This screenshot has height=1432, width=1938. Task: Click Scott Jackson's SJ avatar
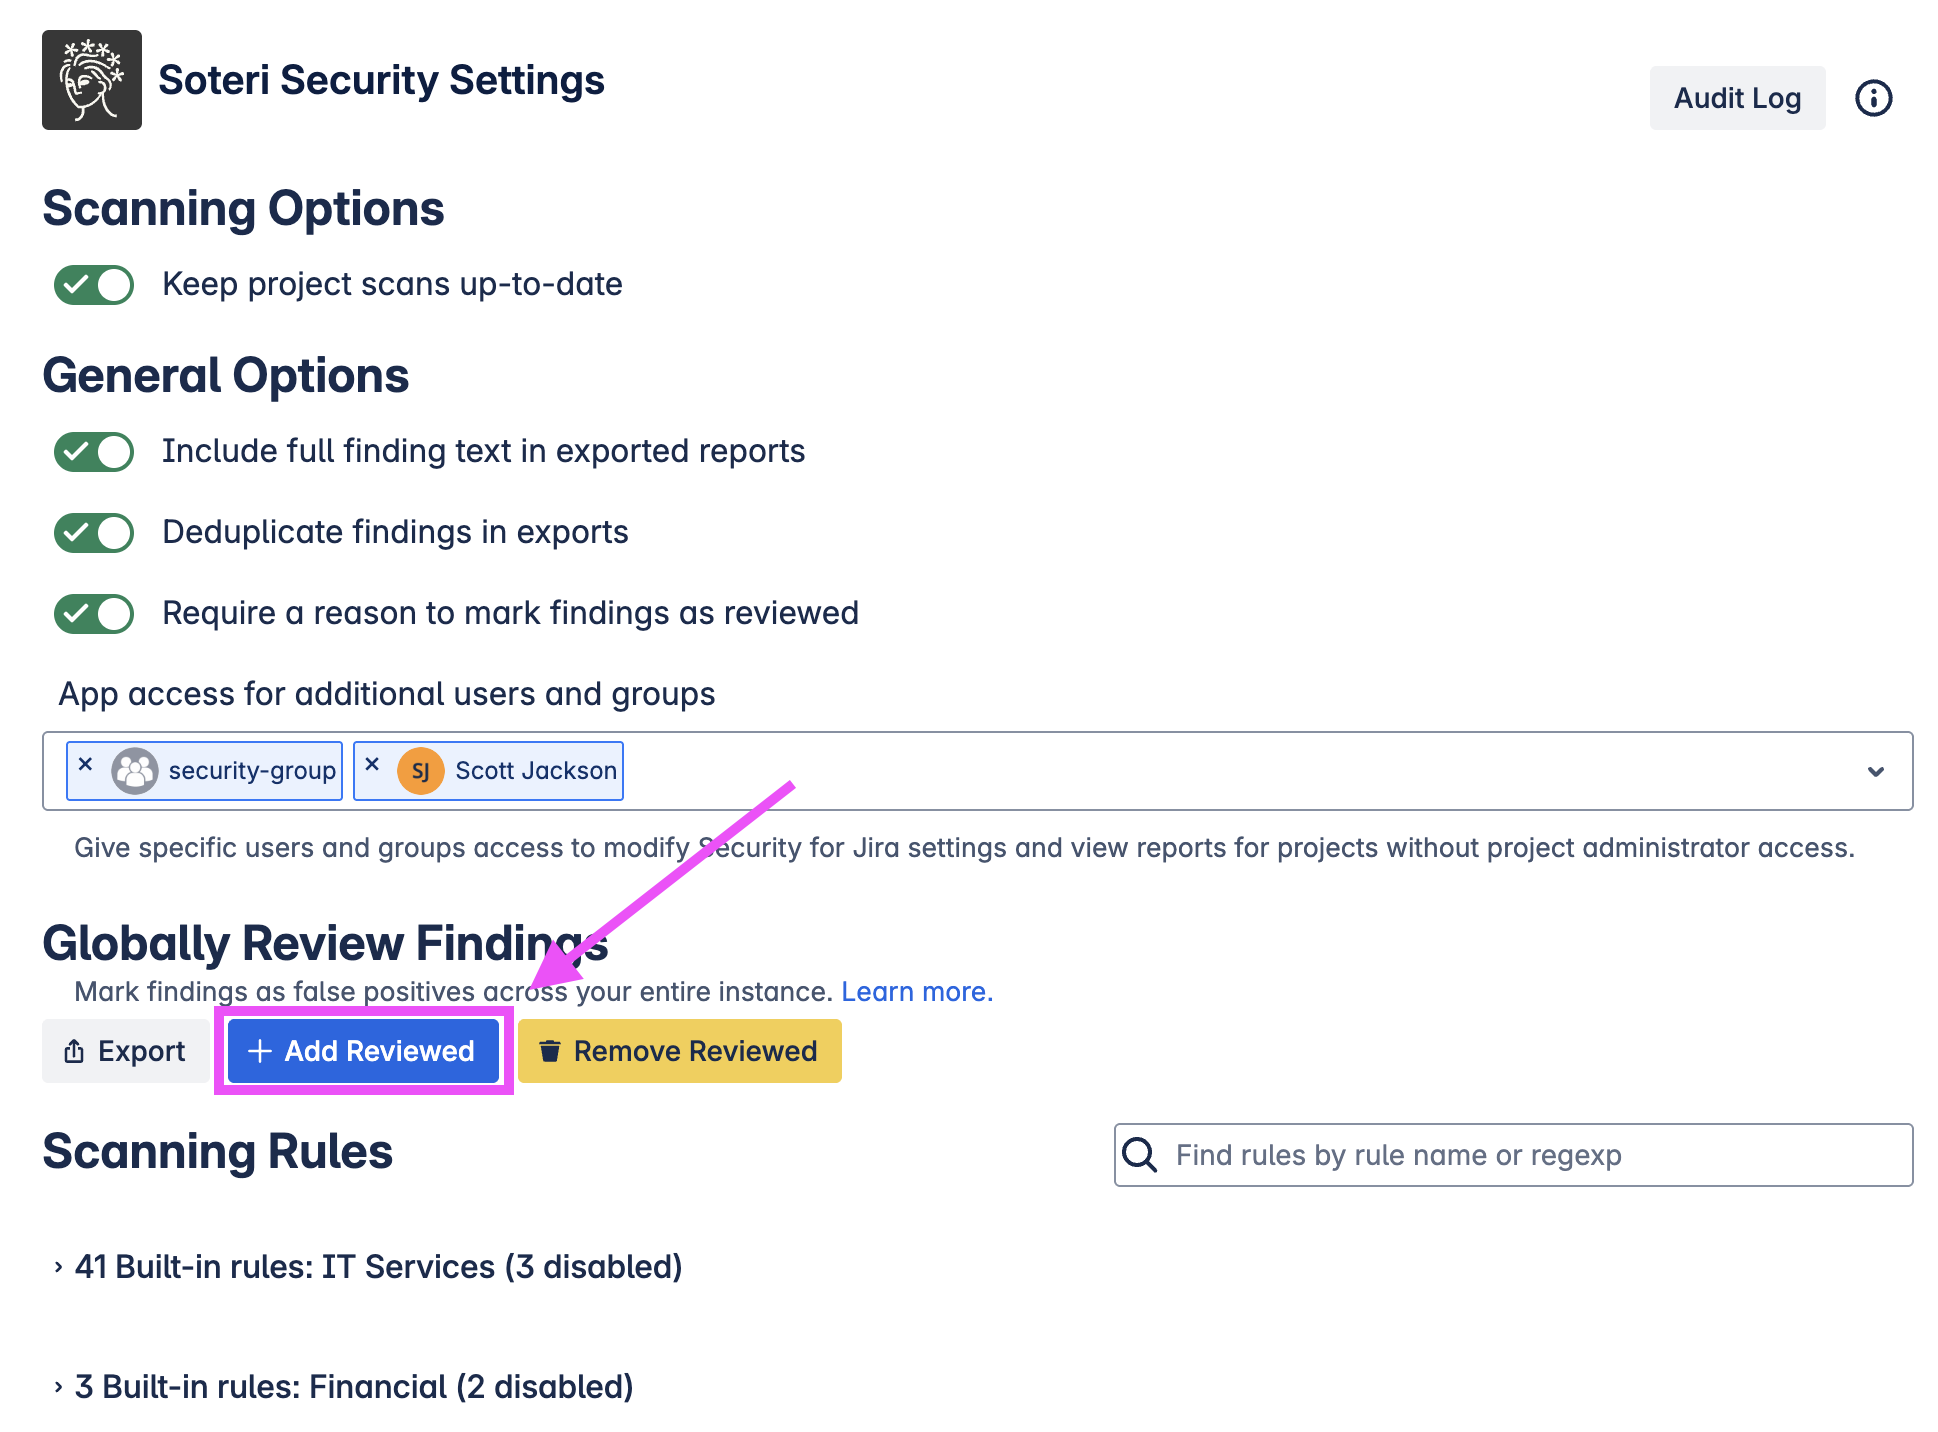(421, 771)
